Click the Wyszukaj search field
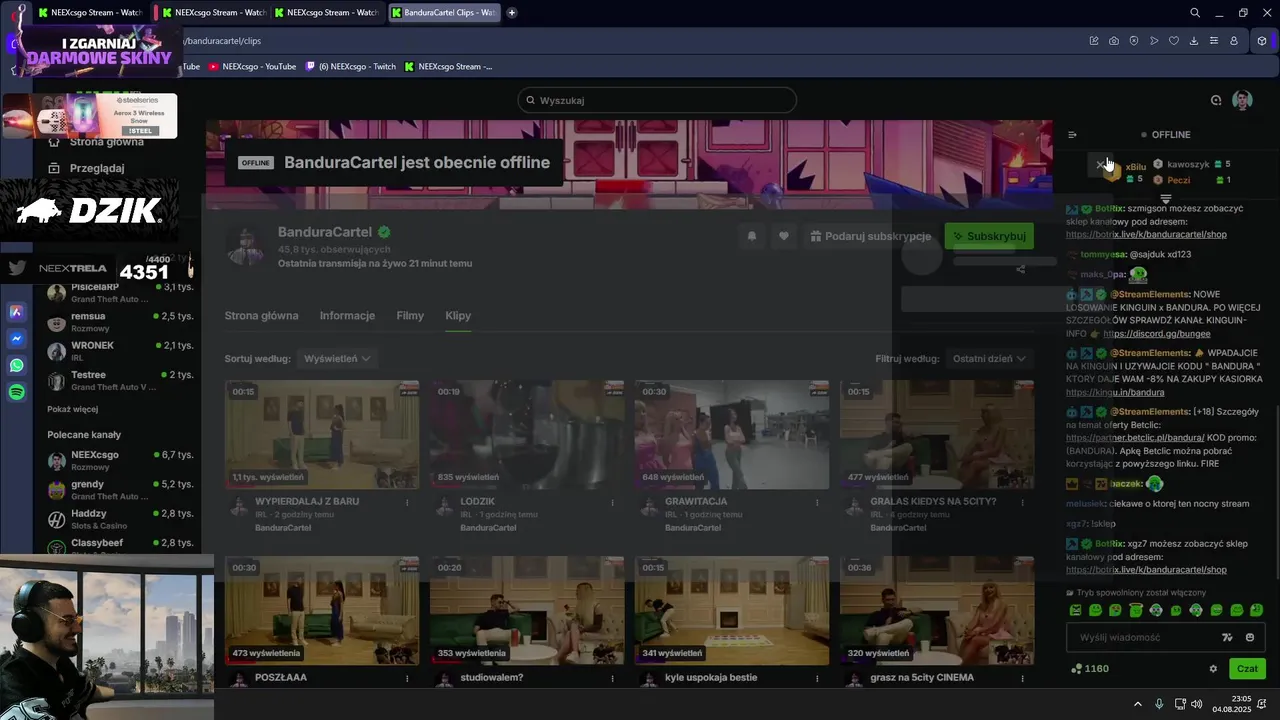This screenshot has width=1280, height=720. pyautogui.click(x=657, y=100)
